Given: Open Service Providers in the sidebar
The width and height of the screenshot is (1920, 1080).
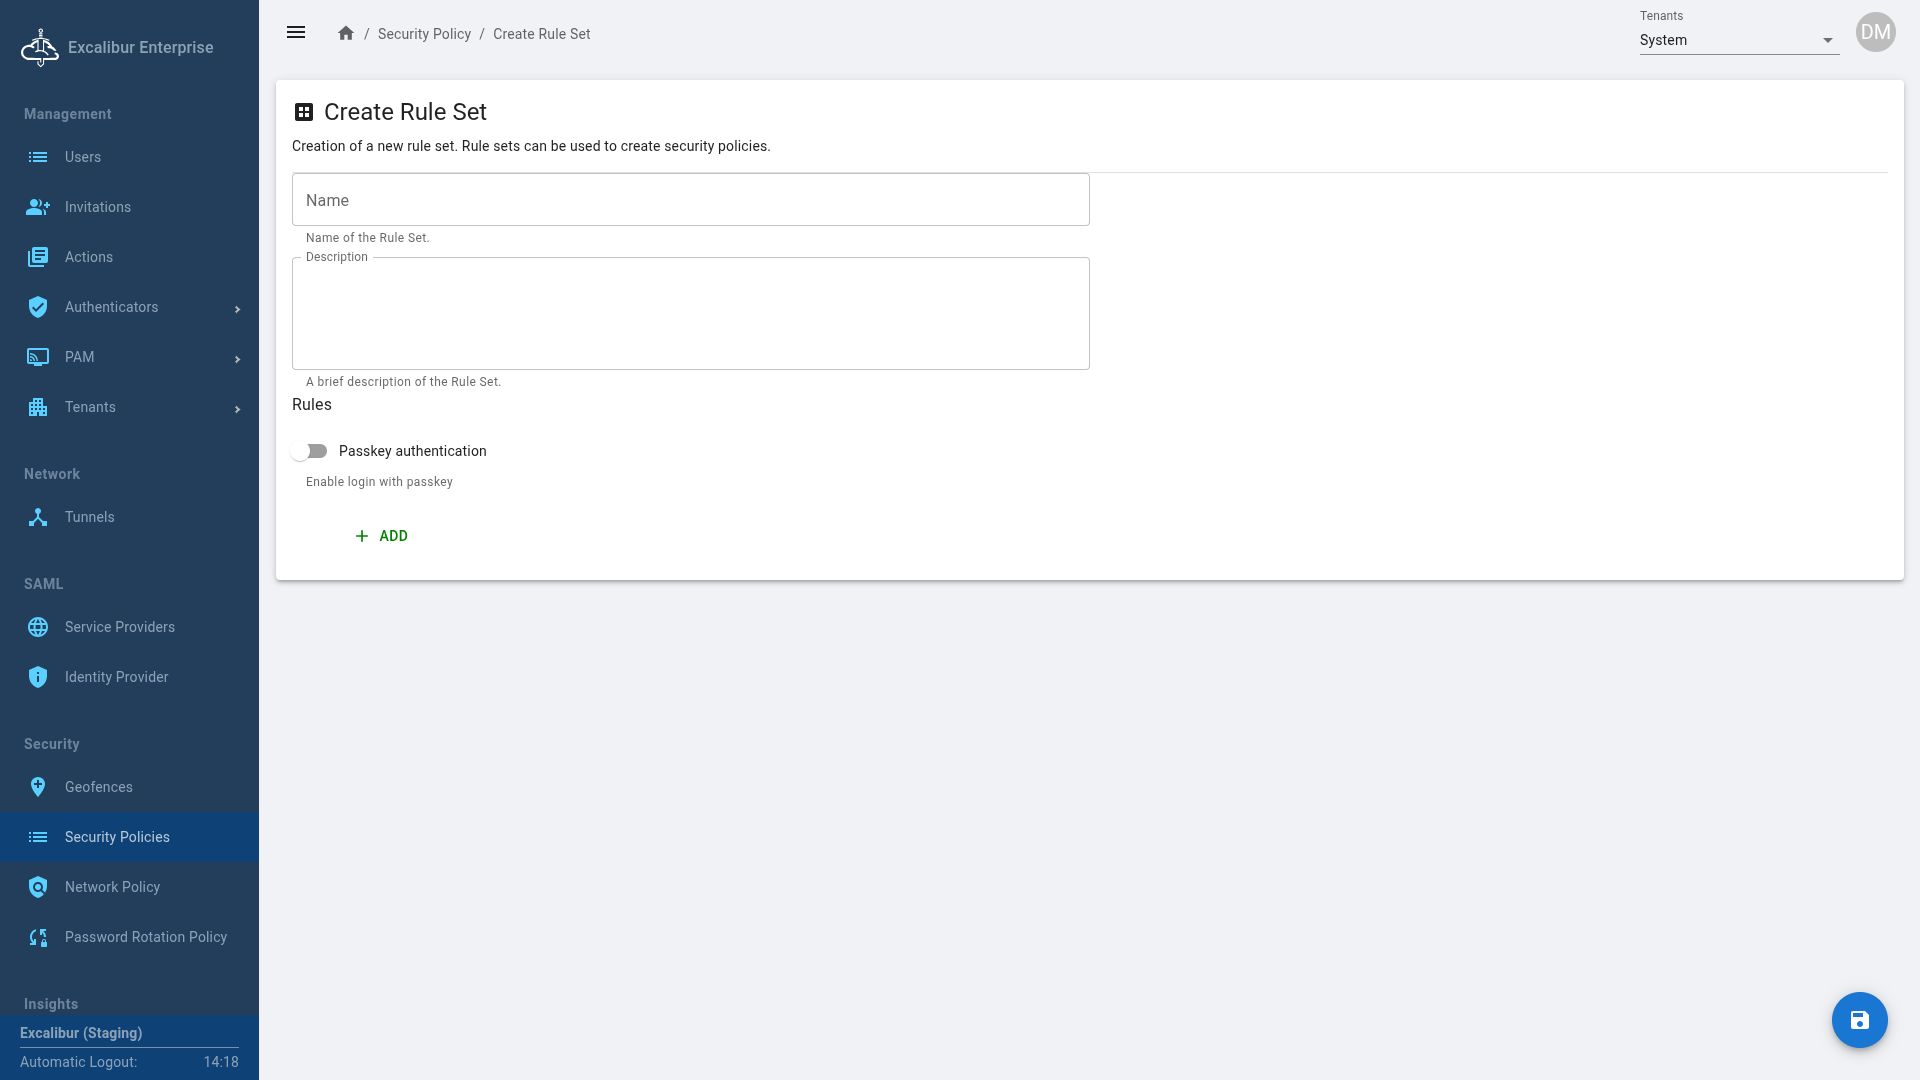Looking at the screenshot, I should pos(119,627).
